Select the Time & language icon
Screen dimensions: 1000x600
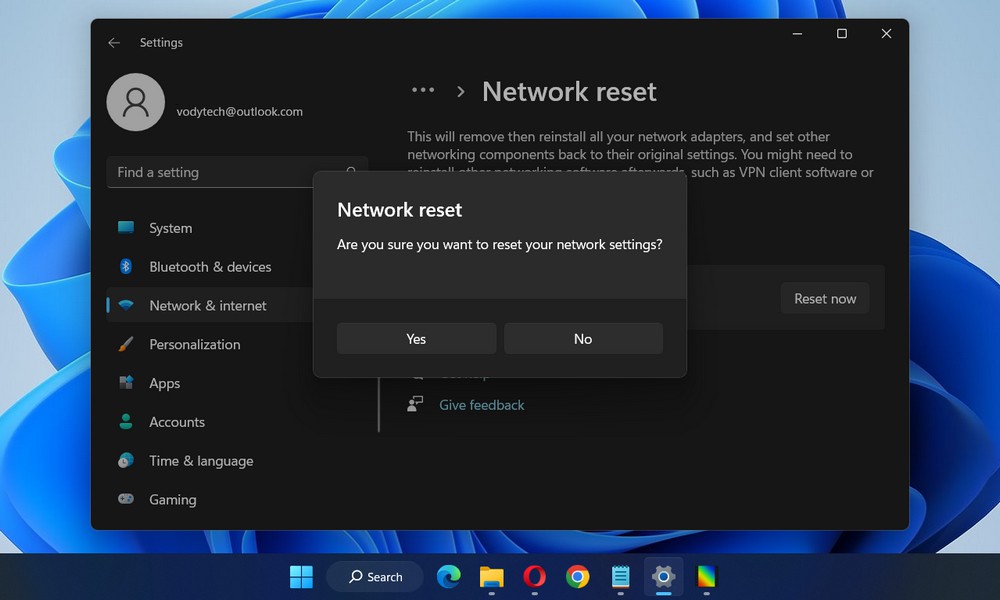126,461
